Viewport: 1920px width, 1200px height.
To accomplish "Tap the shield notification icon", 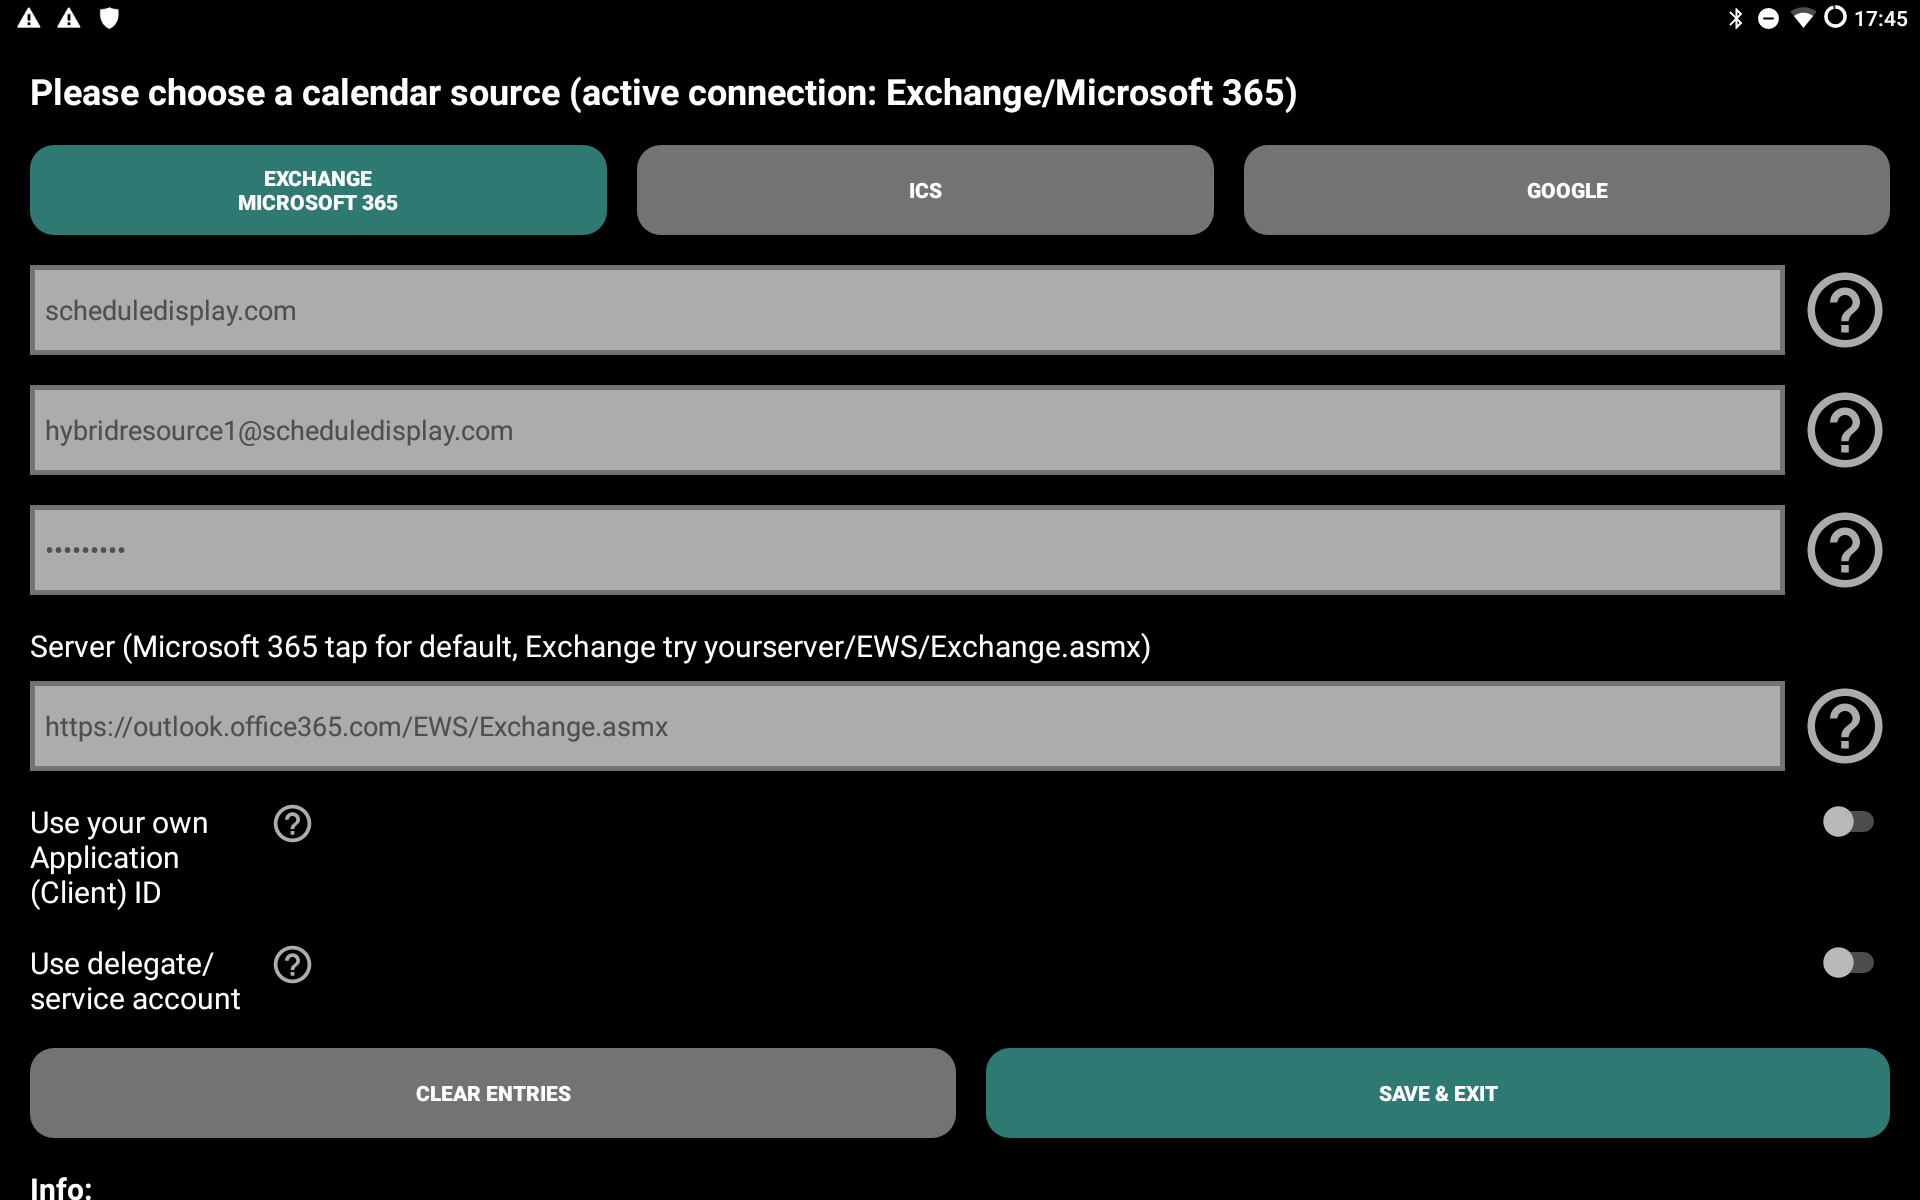I will 109,18.
